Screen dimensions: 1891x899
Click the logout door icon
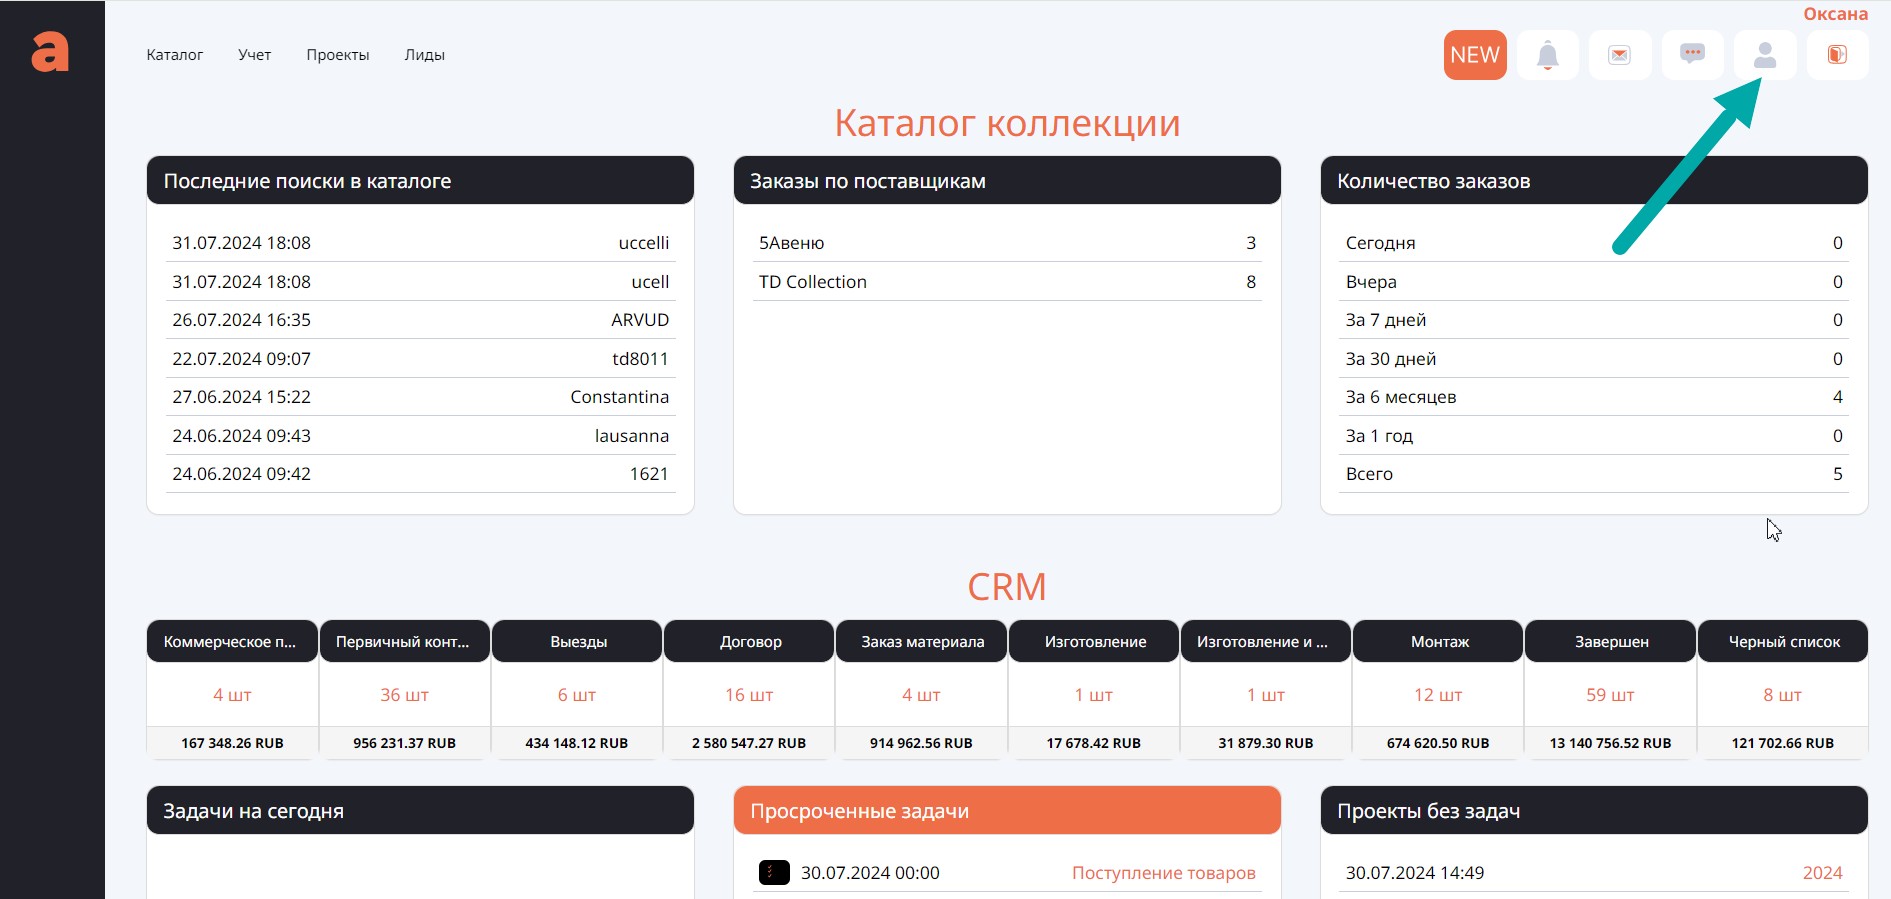point(1837,55)
